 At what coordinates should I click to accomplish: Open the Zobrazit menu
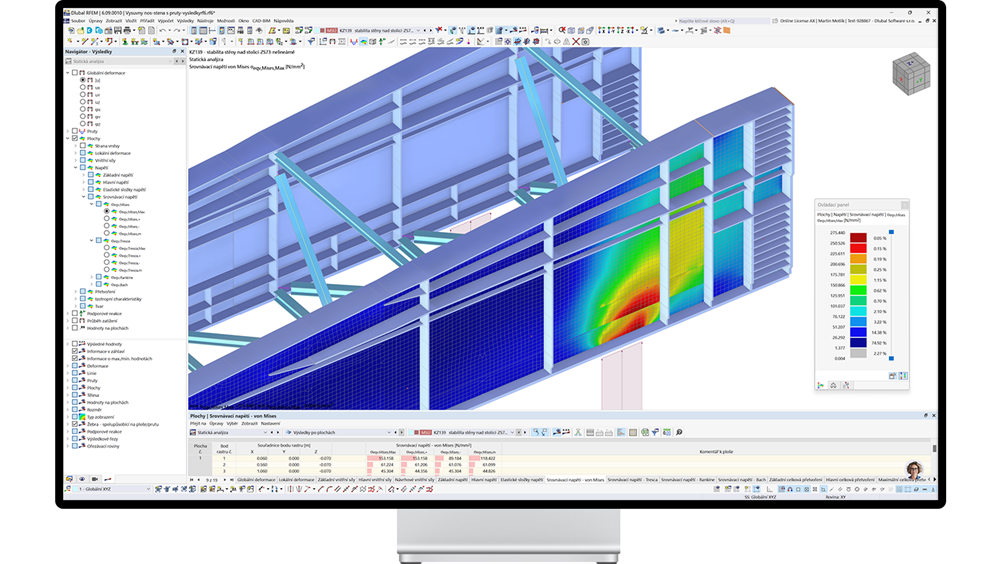[x=114, y=20]
